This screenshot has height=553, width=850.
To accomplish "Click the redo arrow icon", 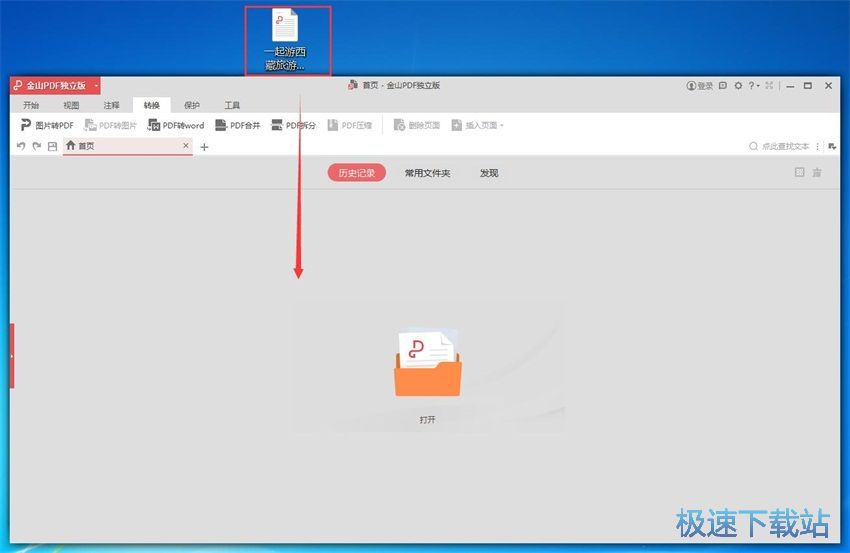I will pos(37,146).
